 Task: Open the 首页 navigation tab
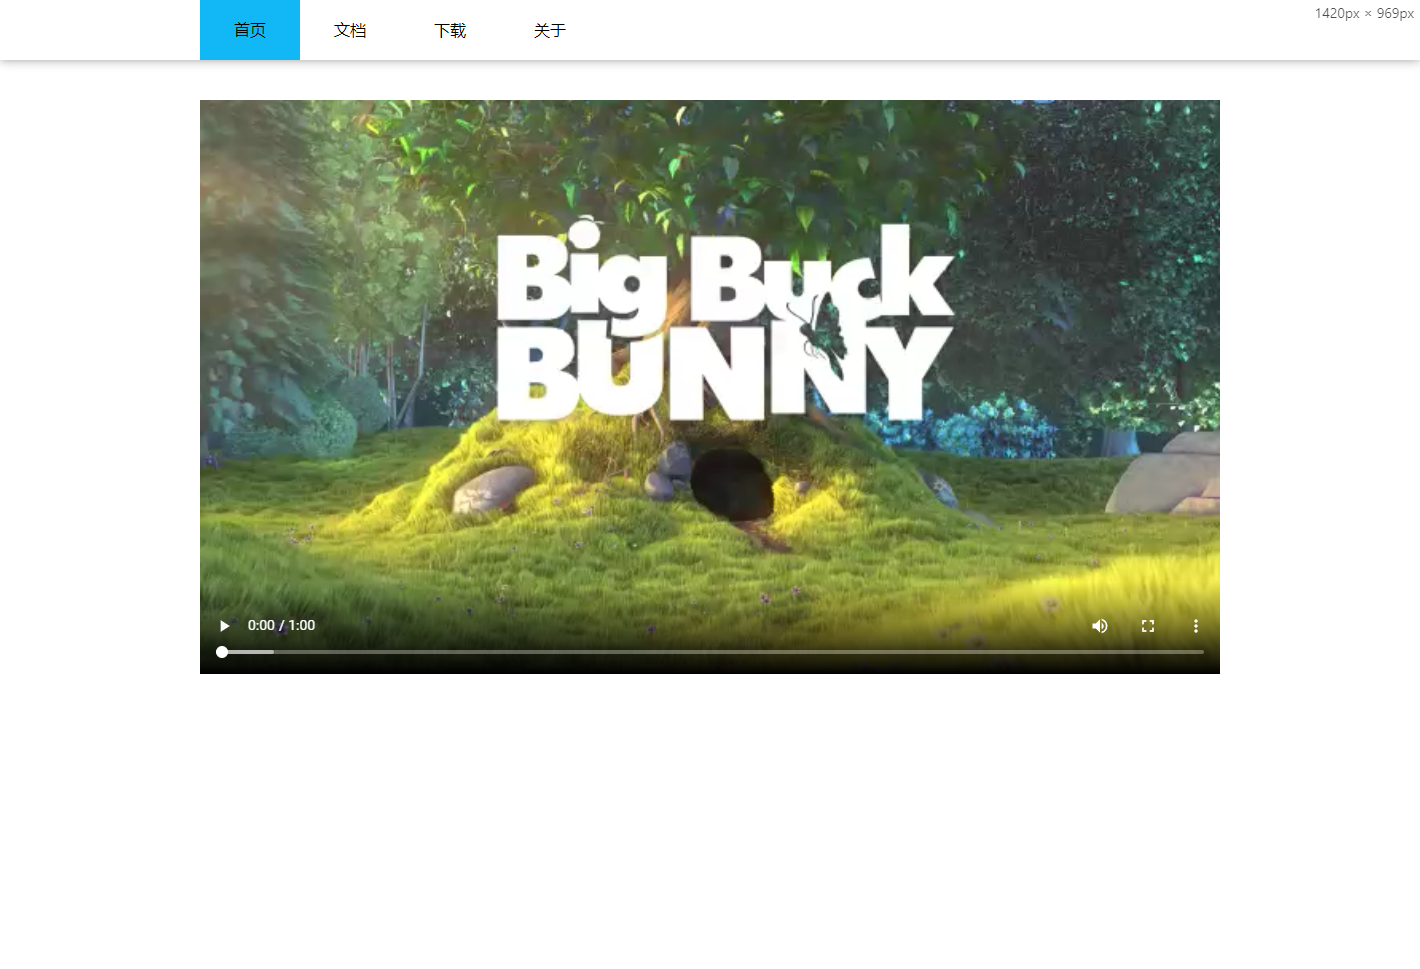coord(250,30)
